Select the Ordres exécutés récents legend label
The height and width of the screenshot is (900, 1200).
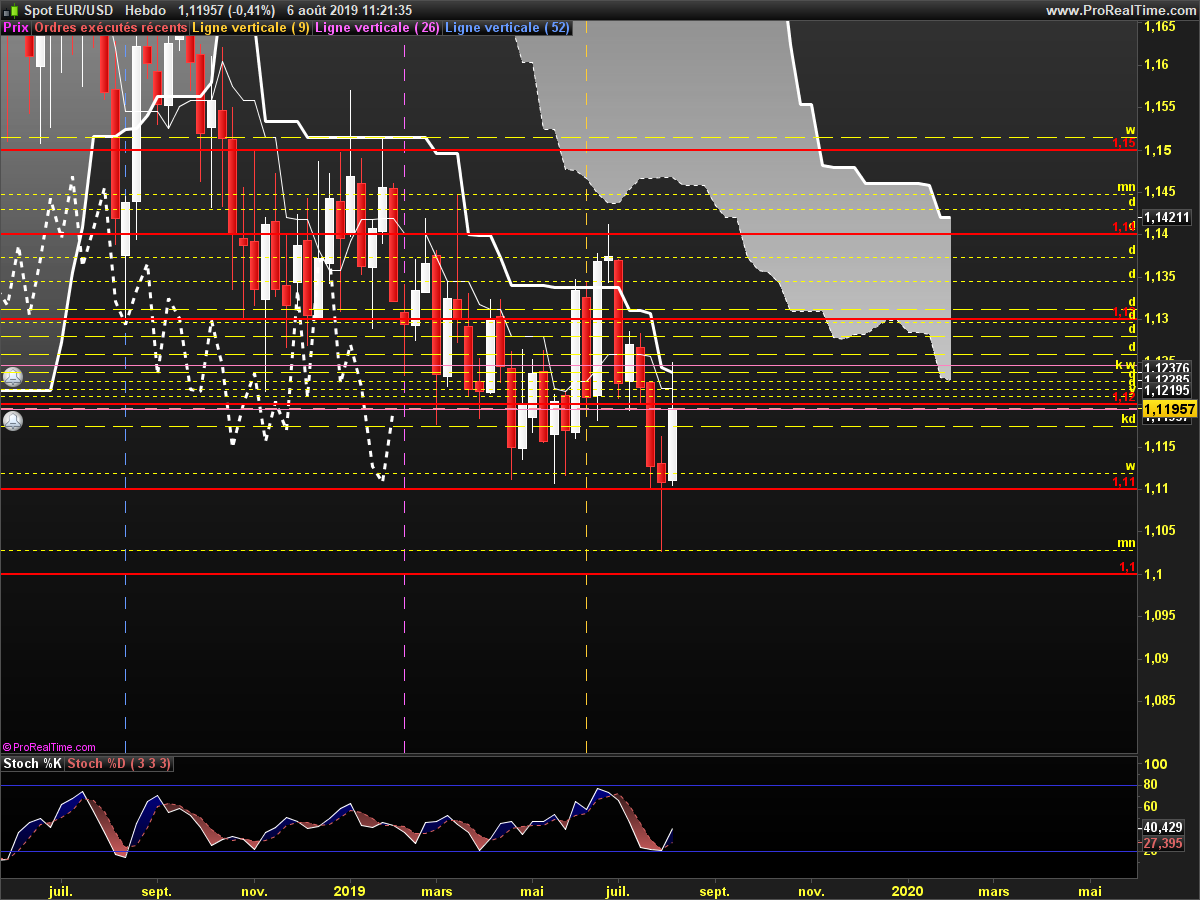[110, 28]
